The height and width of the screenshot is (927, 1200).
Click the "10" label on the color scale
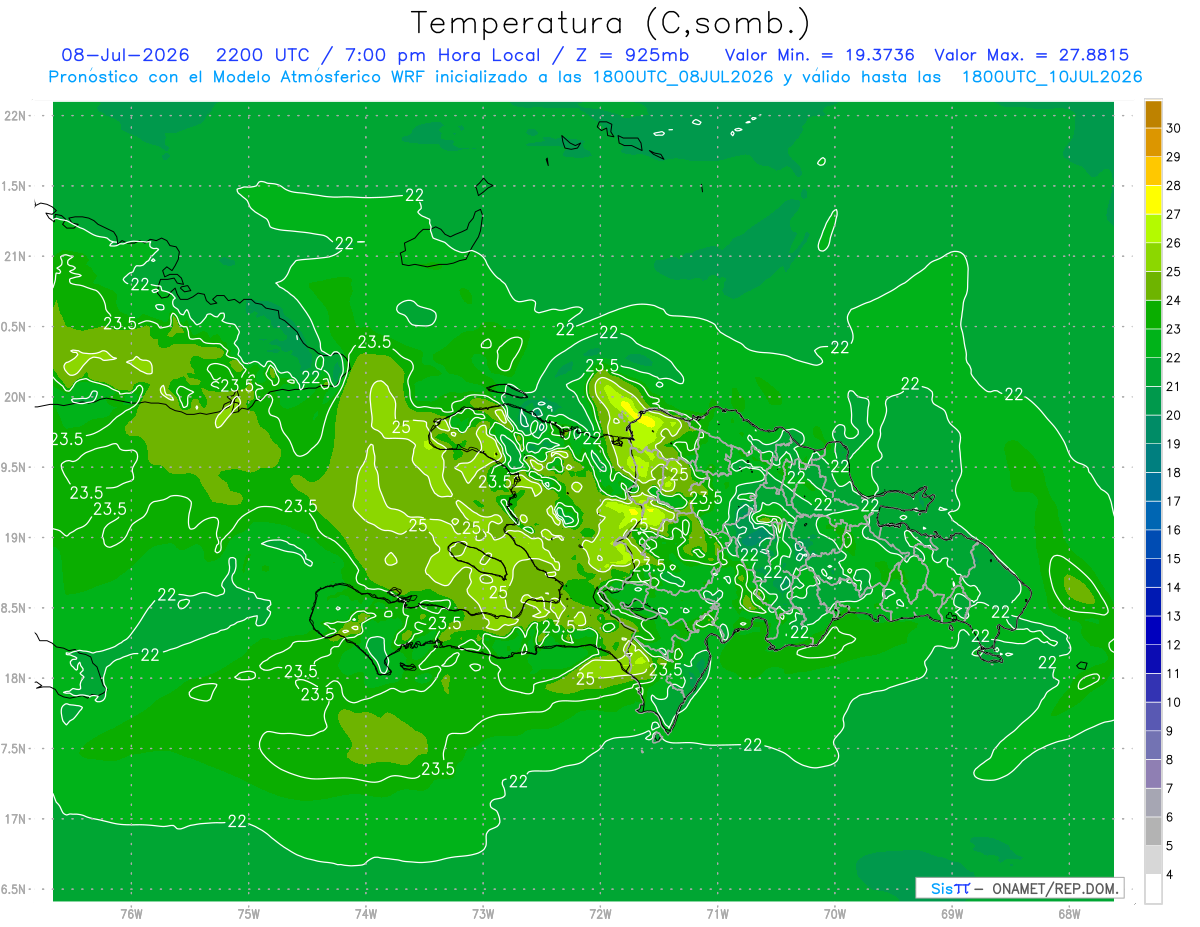pyautogui.click(x=1174, y=702)
